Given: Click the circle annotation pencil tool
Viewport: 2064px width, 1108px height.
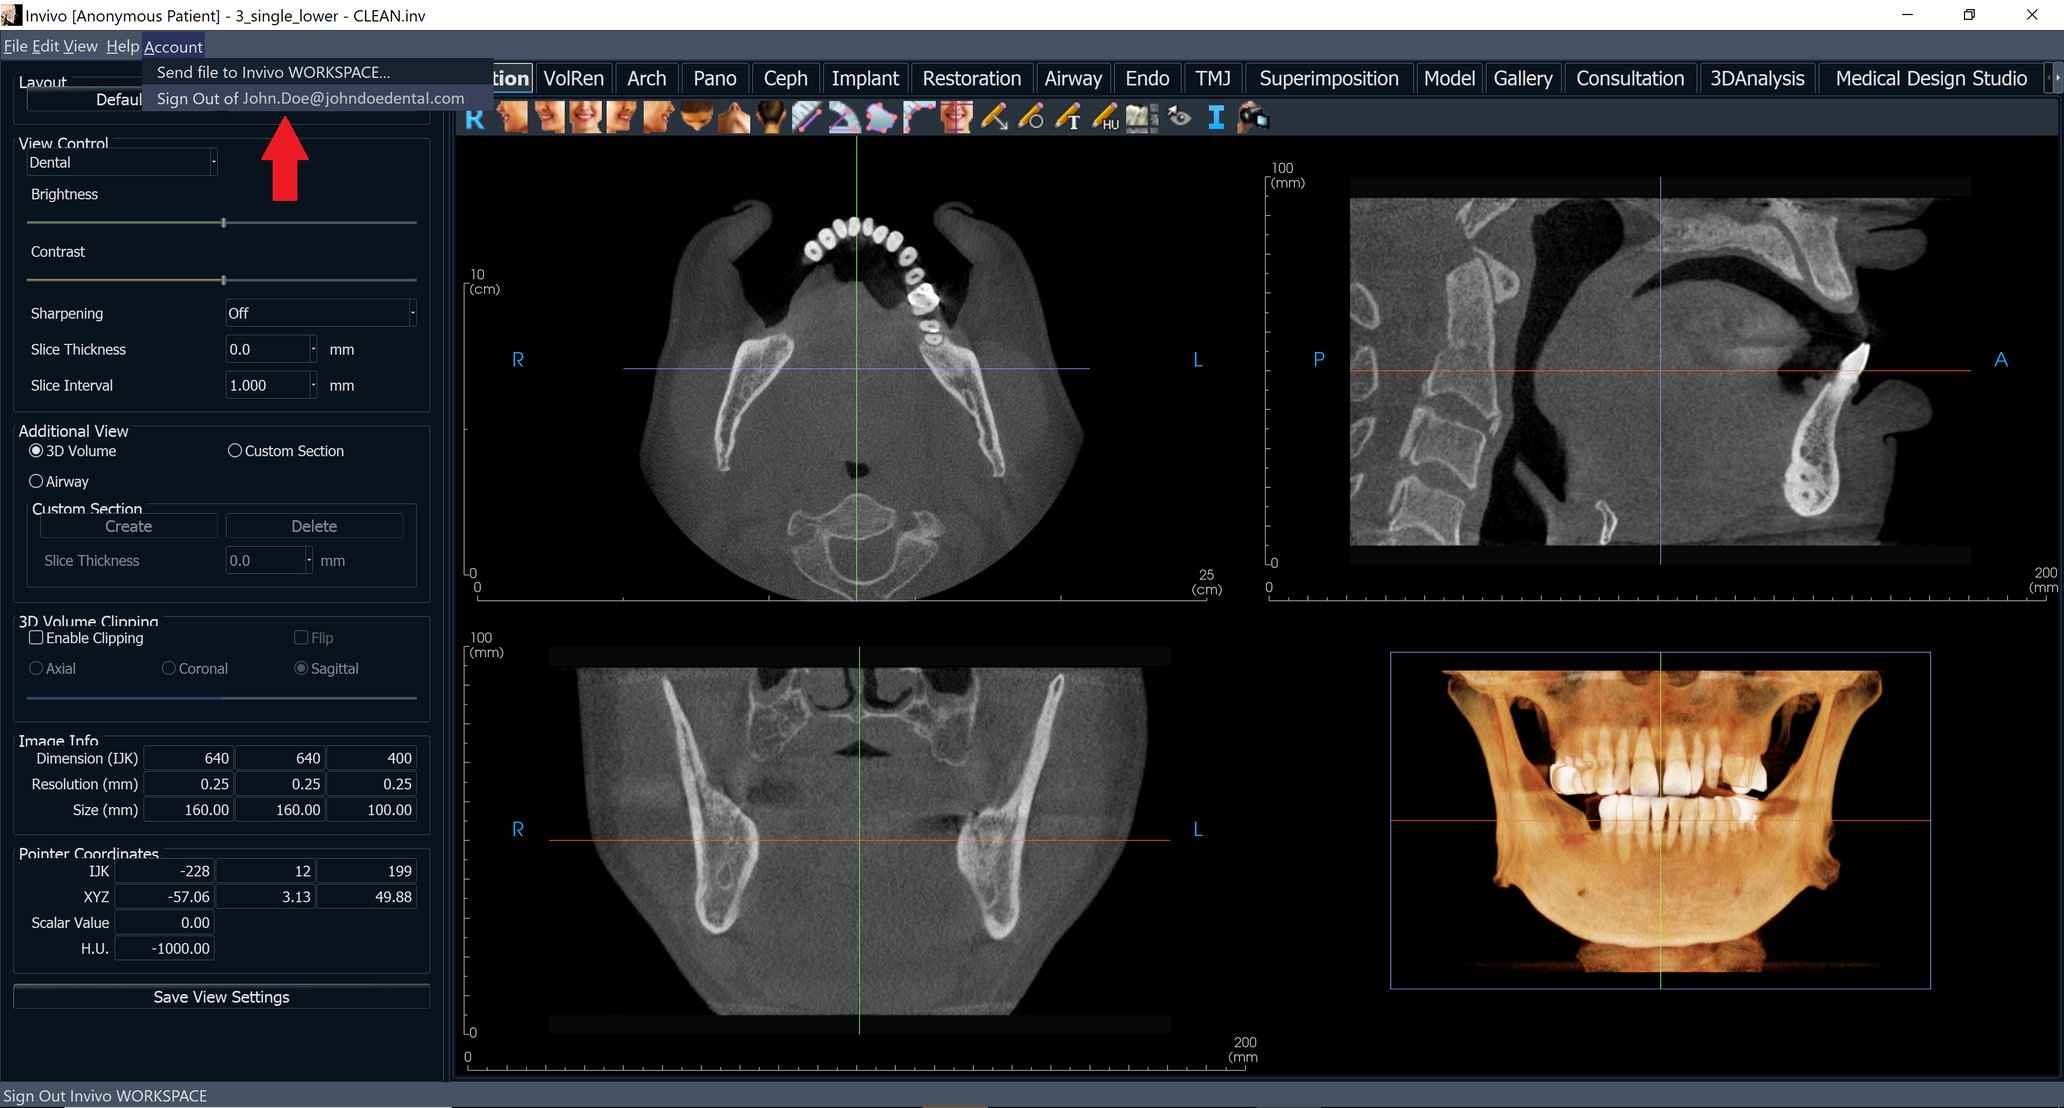Looking at the screenshot, I should [1030, 118].
